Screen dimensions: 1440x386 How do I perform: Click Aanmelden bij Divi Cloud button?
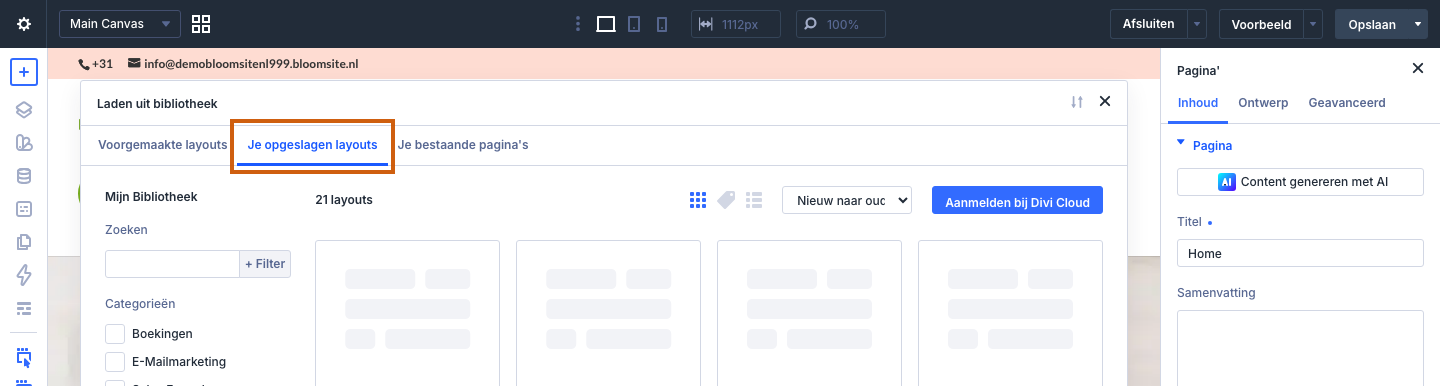(1017, 200)
